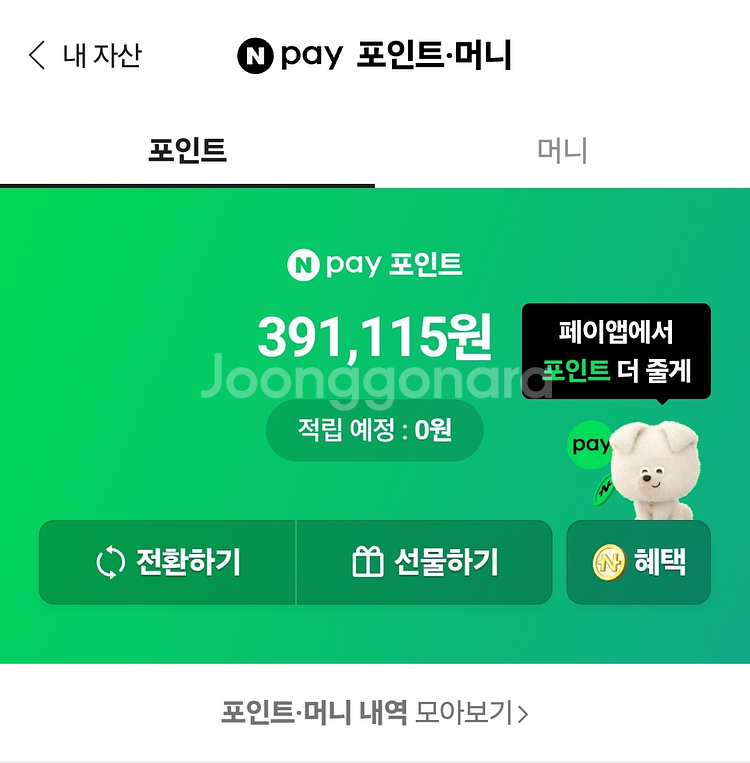Click the 적립 예정 : 0원 pill
This screenshot has width=750, height=763.
pyautogui.click(x=374, y=430)
